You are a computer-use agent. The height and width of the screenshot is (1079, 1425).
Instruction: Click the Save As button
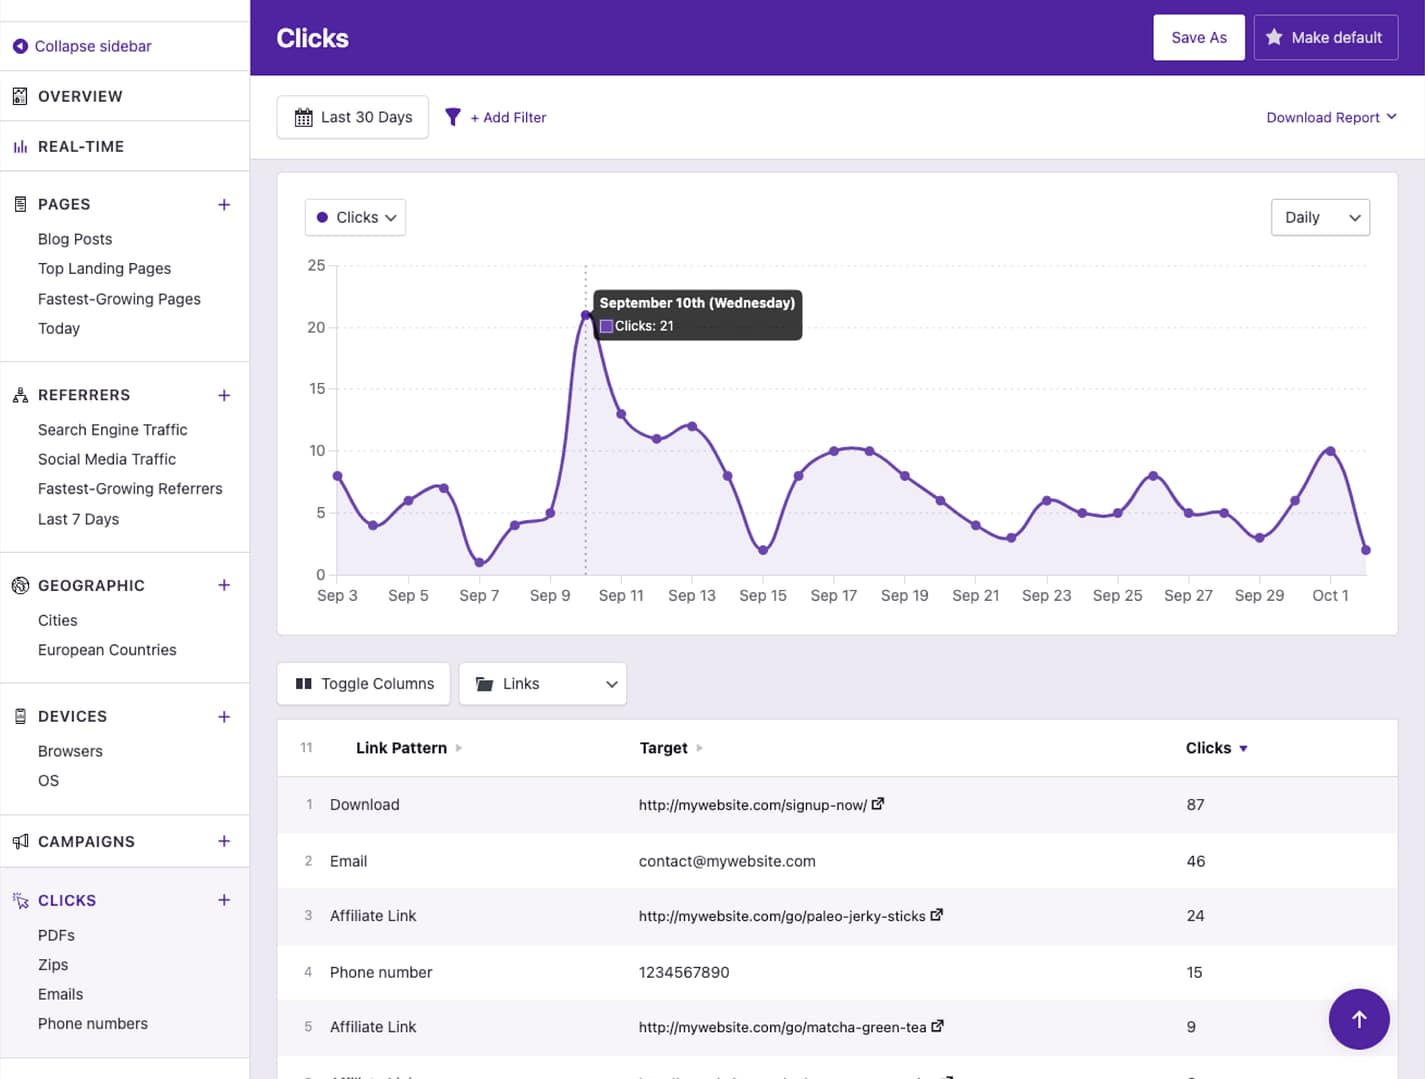(x=1198, y=38)
